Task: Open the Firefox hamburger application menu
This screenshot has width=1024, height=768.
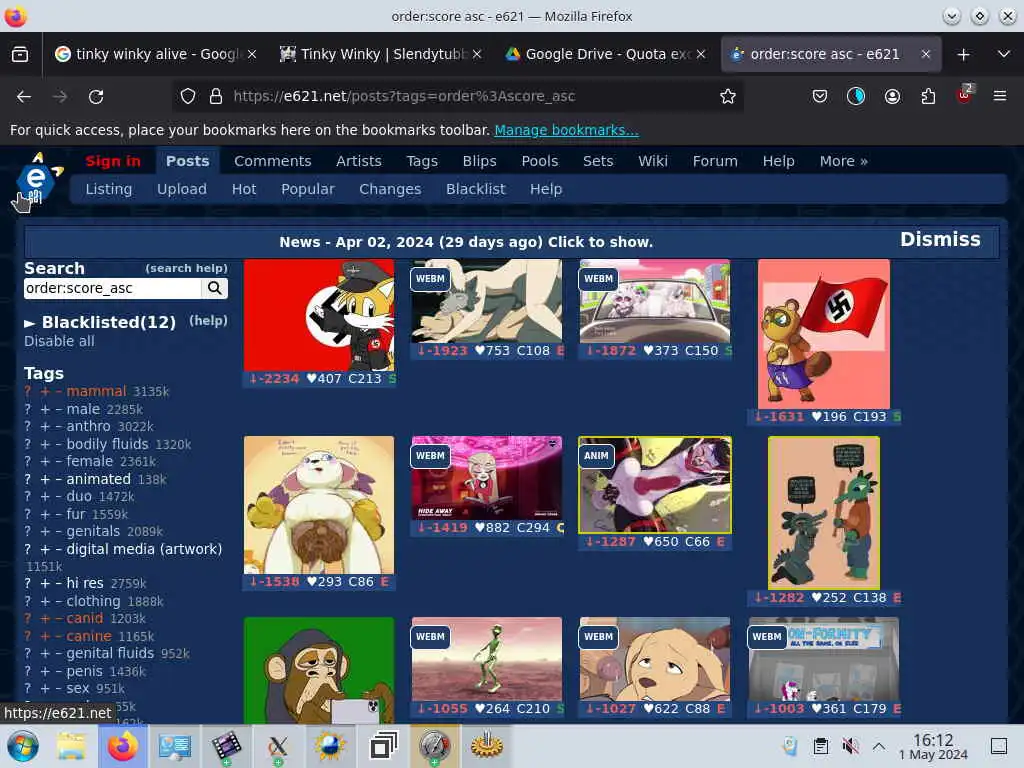Action: point(1000,97)
